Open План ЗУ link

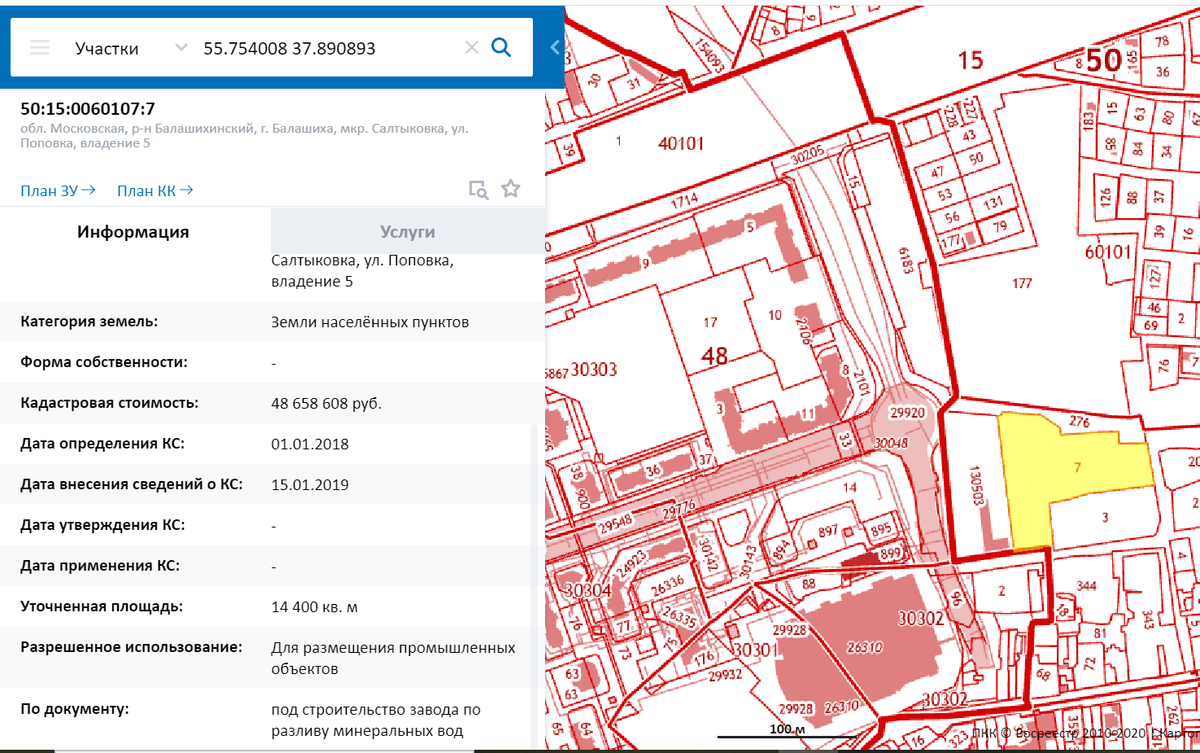(58, 190)
